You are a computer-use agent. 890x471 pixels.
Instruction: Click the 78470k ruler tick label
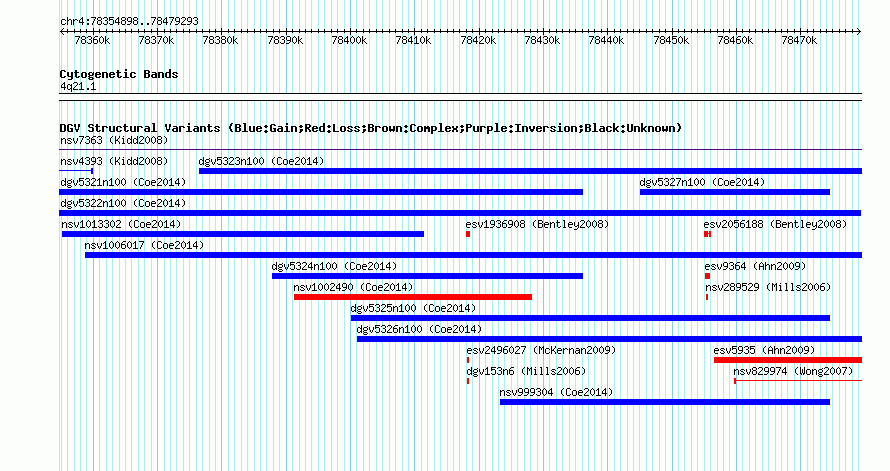(x=799, y=40)
